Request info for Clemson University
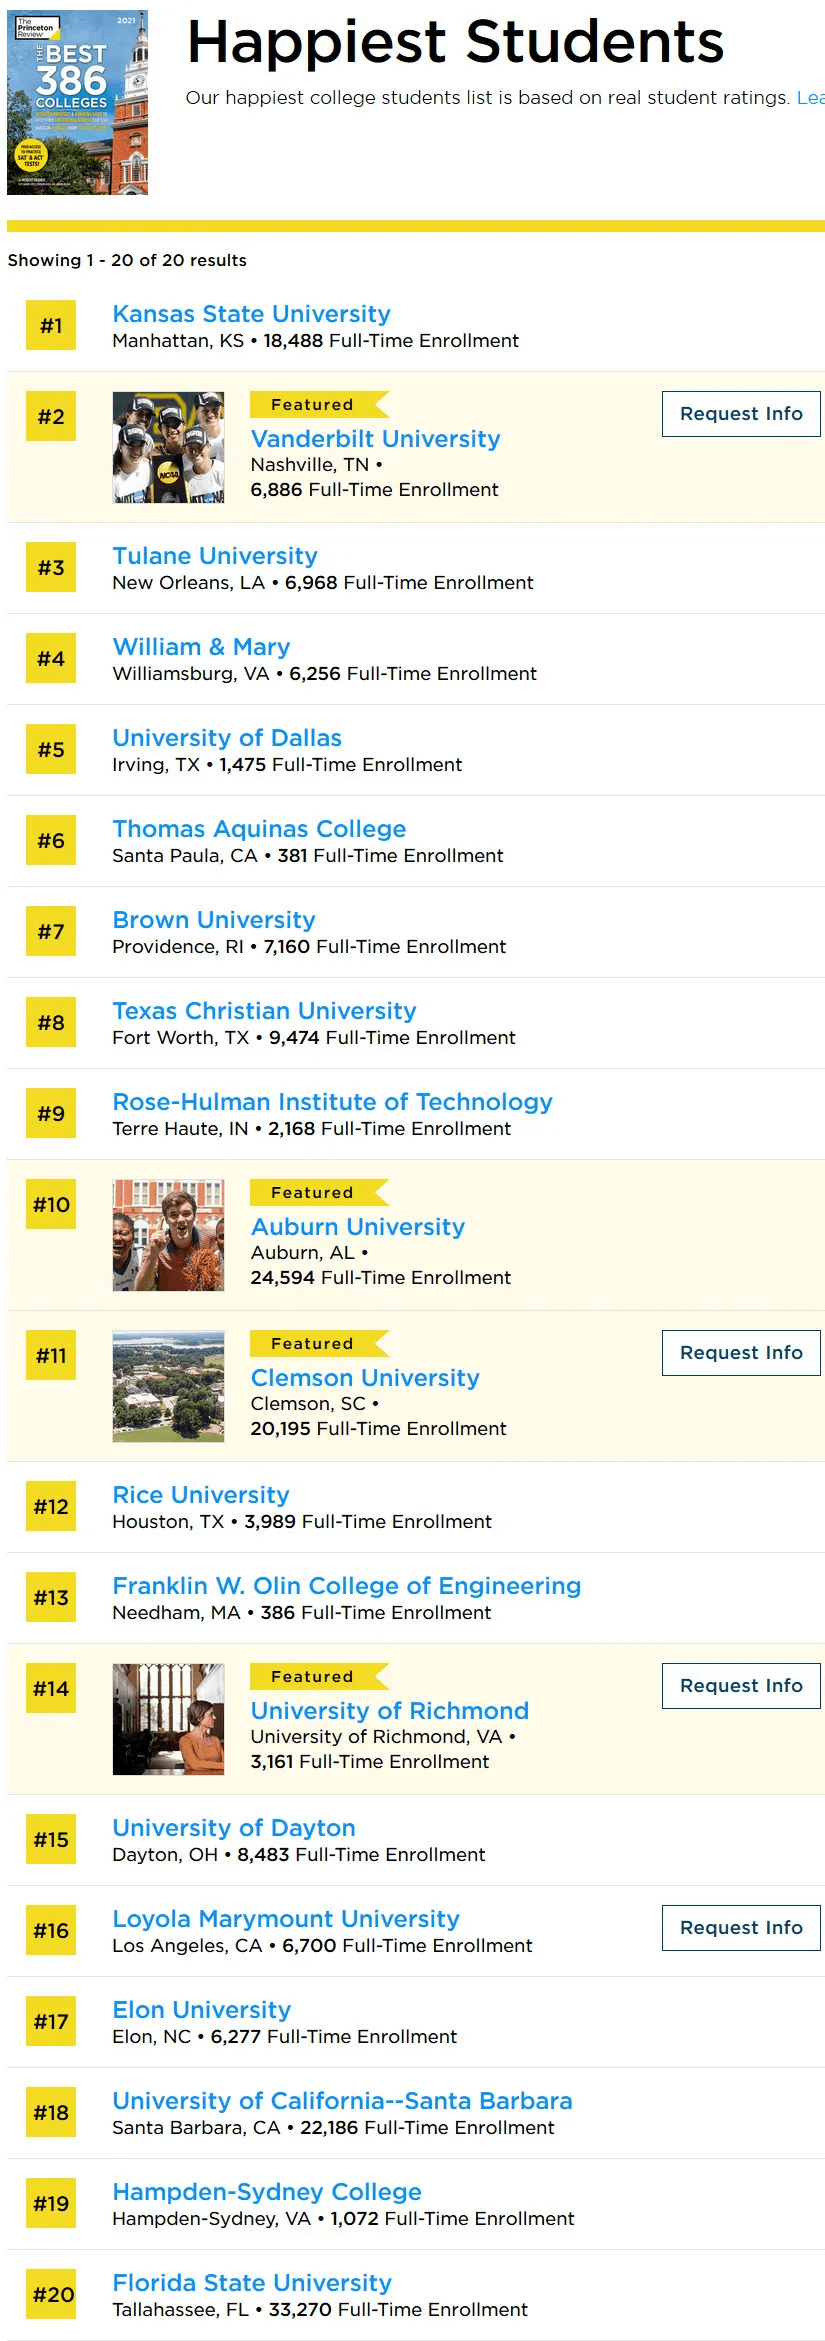The height and width of the screenshot is (2341, 825). [x=741, y=1353]
